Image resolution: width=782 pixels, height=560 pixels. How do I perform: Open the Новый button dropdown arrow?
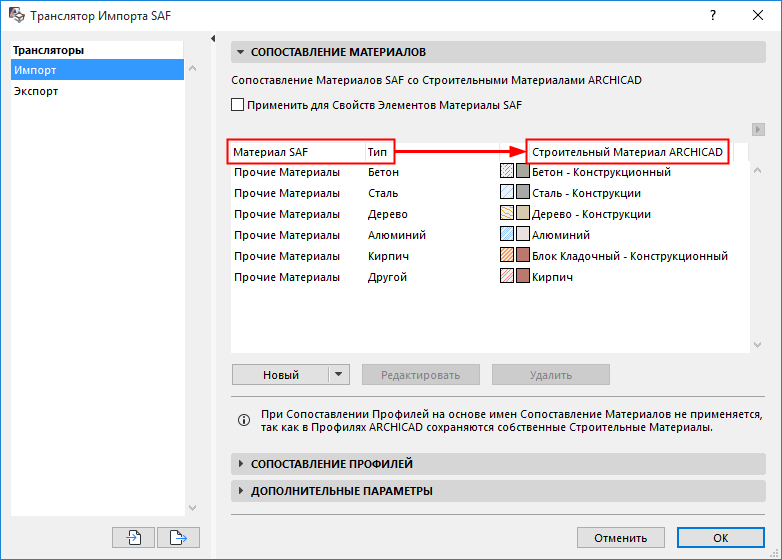click(x=339, y=374)
